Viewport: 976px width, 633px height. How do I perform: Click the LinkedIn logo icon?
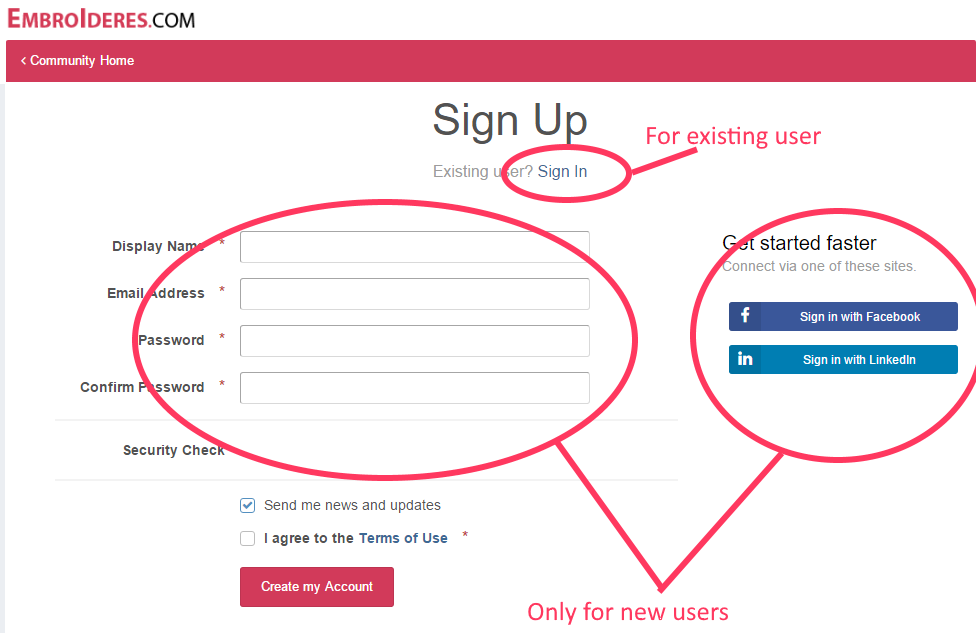pyautogui.click(x=745, y=359)
